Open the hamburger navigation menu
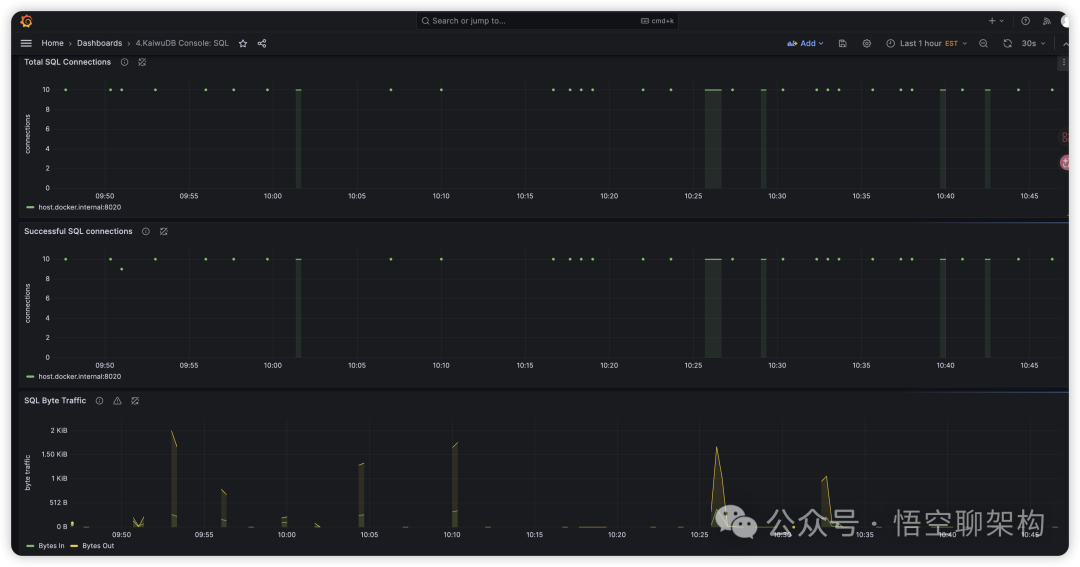 pos(26,44)
